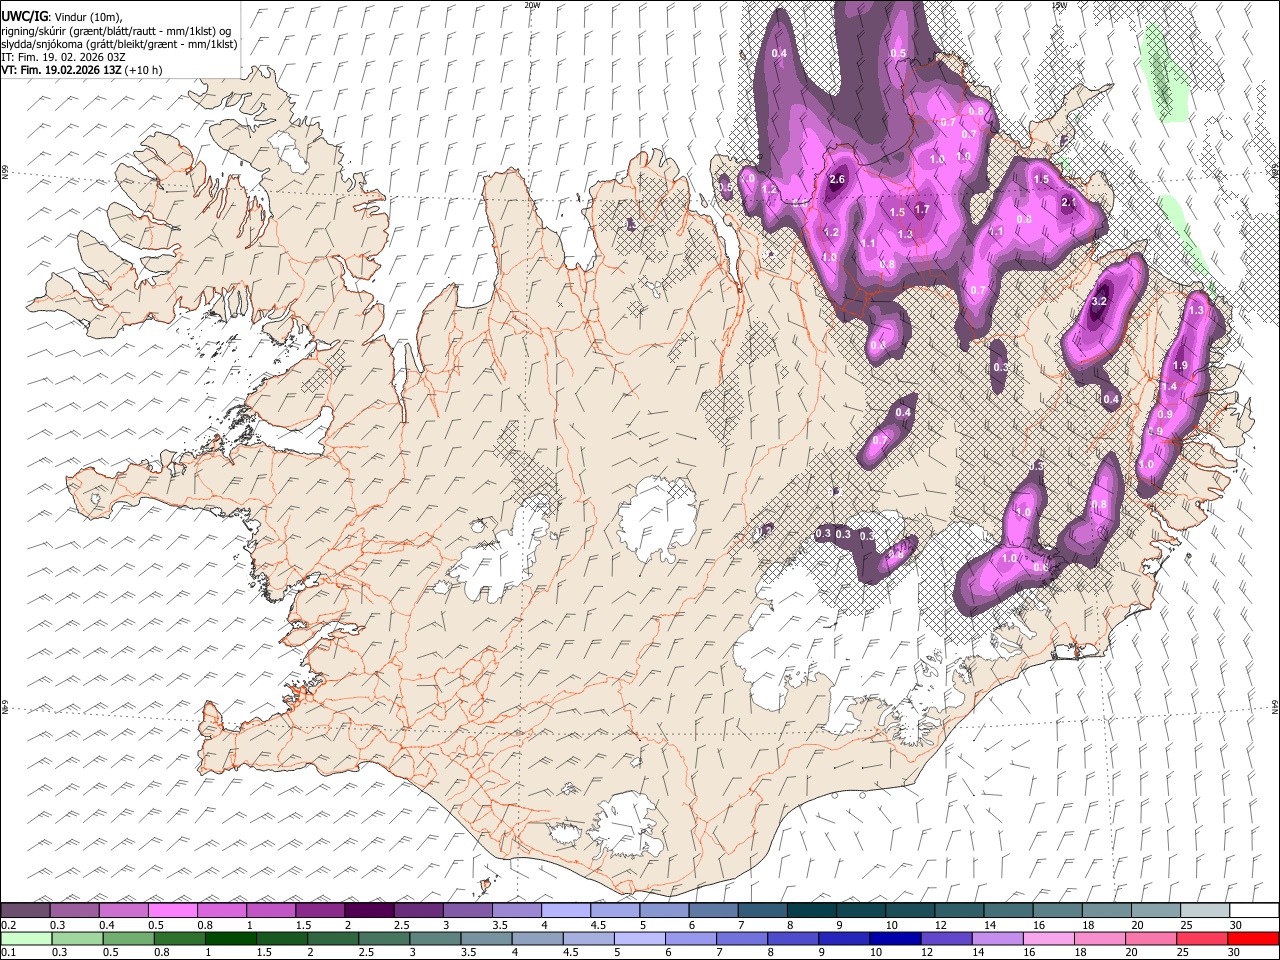Select bottom-row light pink swatch starting at 16
This screenshot has height=960, width=1280.
click(x=1049, y=938)
